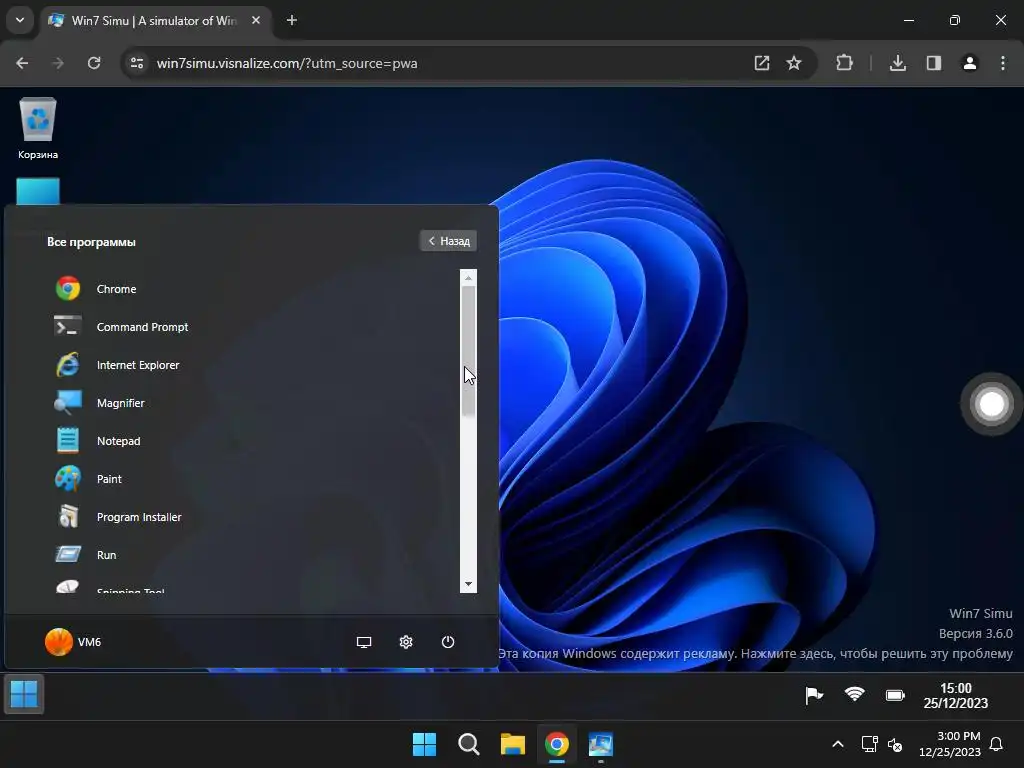Open the tab search dropdown arrow
Screen dimensions: 1024x768
(20, 20)
